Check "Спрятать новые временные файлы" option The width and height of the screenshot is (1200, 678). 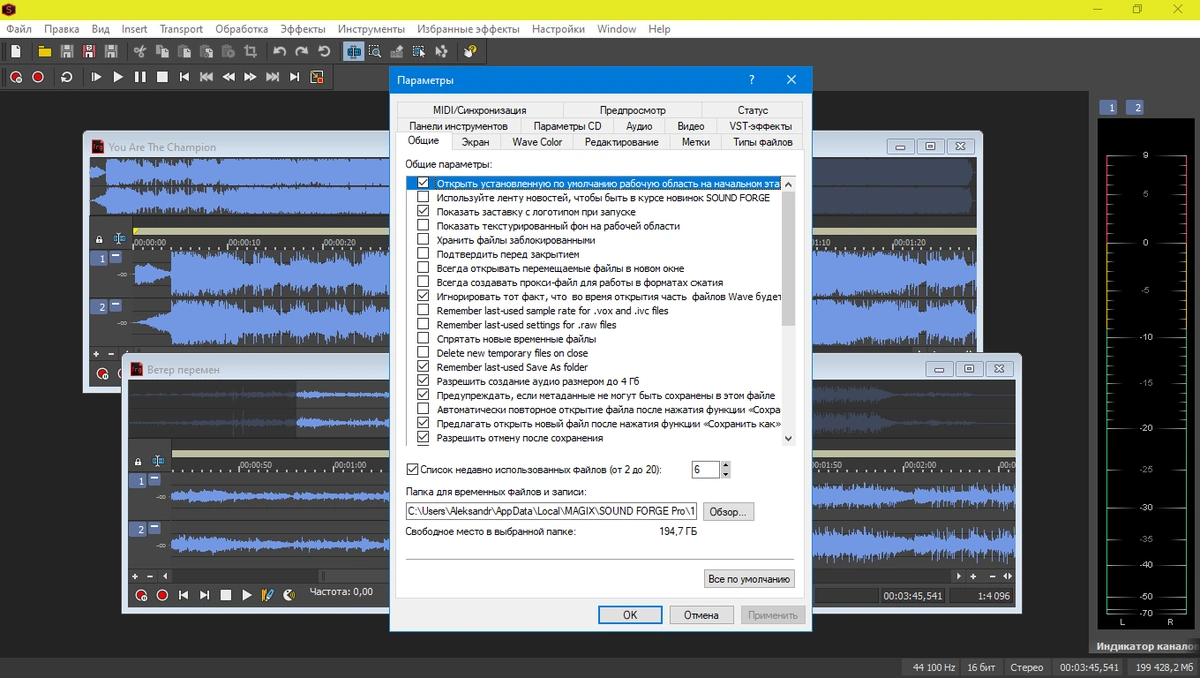(423, 339)
